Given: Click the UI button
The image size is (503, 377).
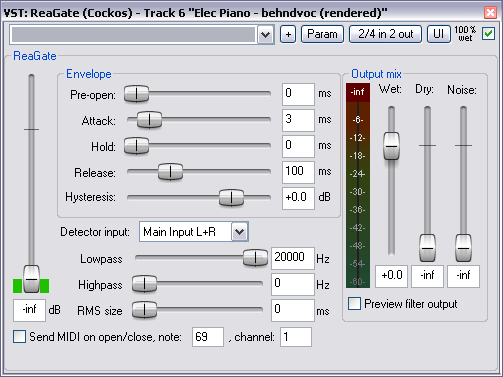Looking at the screenshot, I should 438,34.
